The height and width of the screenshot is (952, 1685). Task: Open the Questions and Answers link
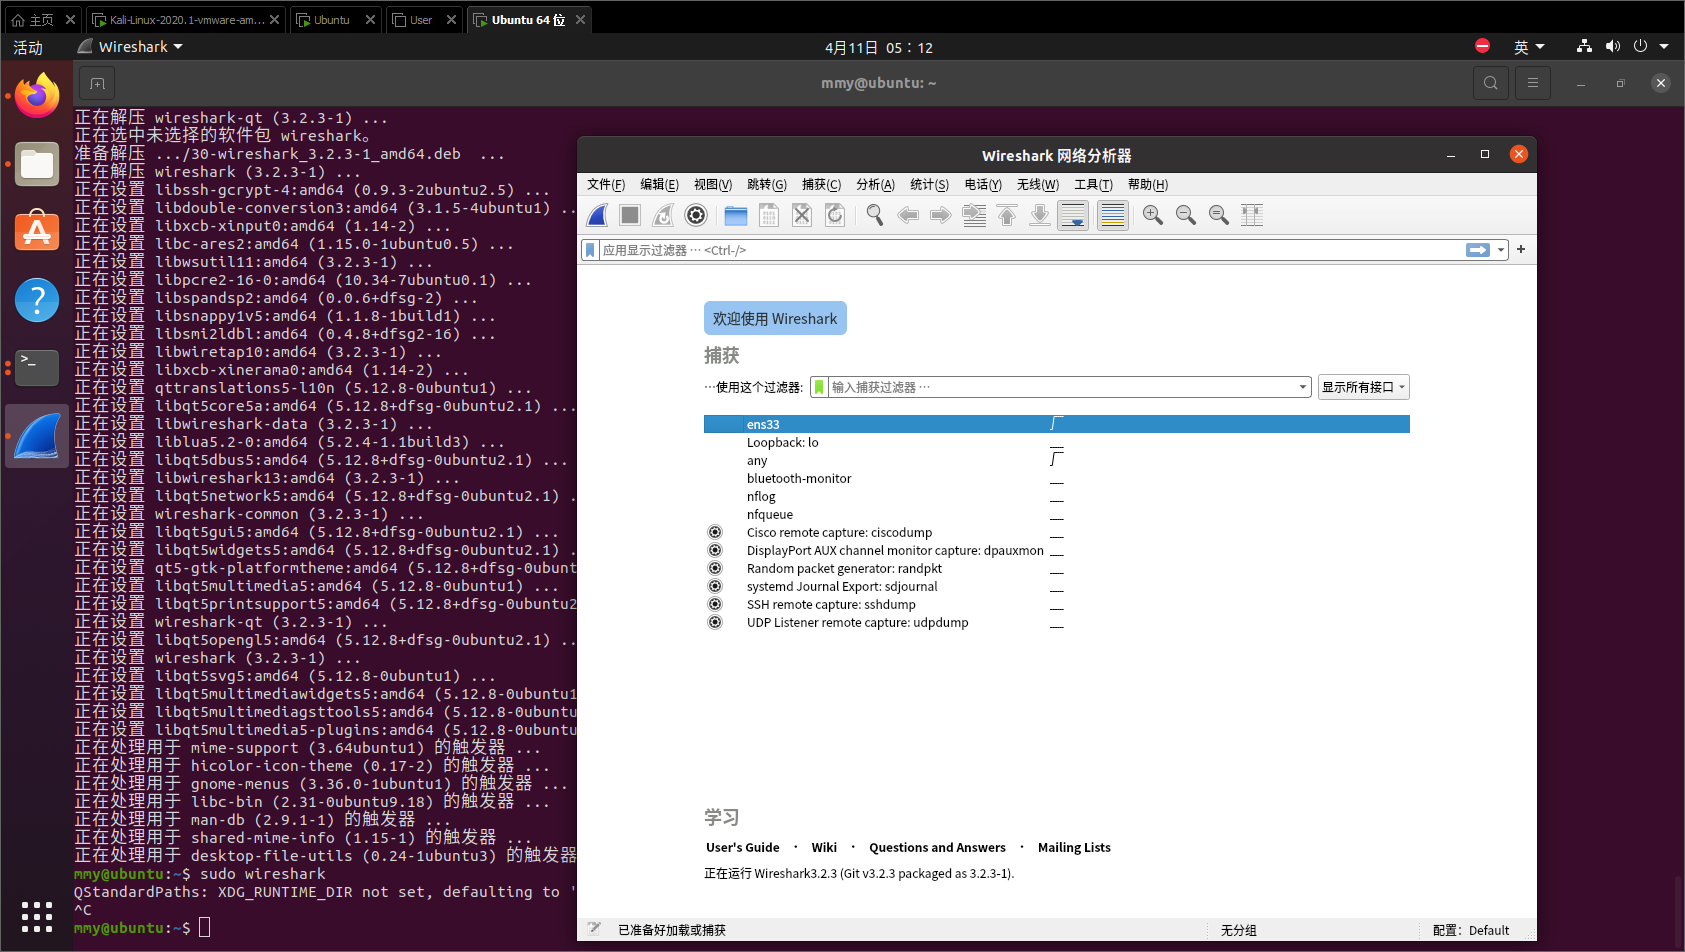point(937,847)
